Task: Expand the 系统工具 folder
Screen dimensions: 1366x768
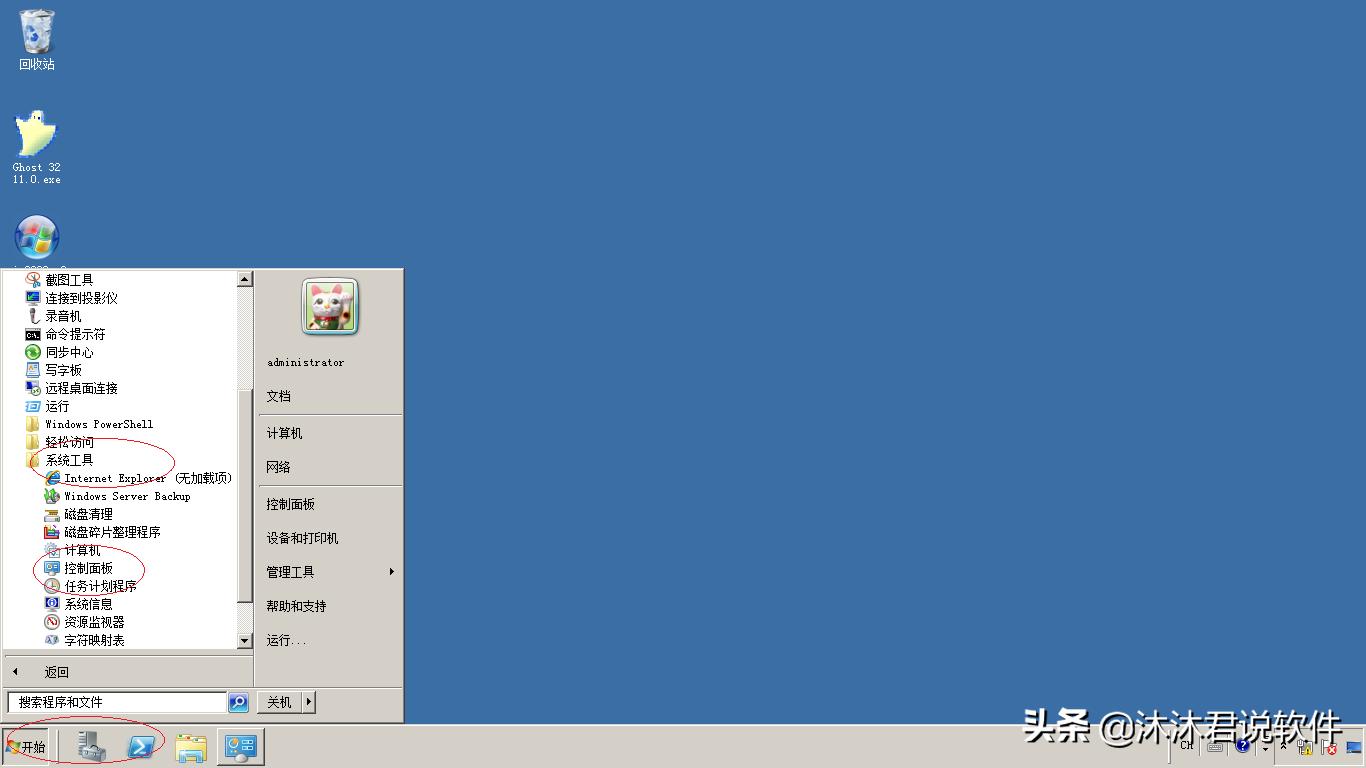Action: (67, 459)
